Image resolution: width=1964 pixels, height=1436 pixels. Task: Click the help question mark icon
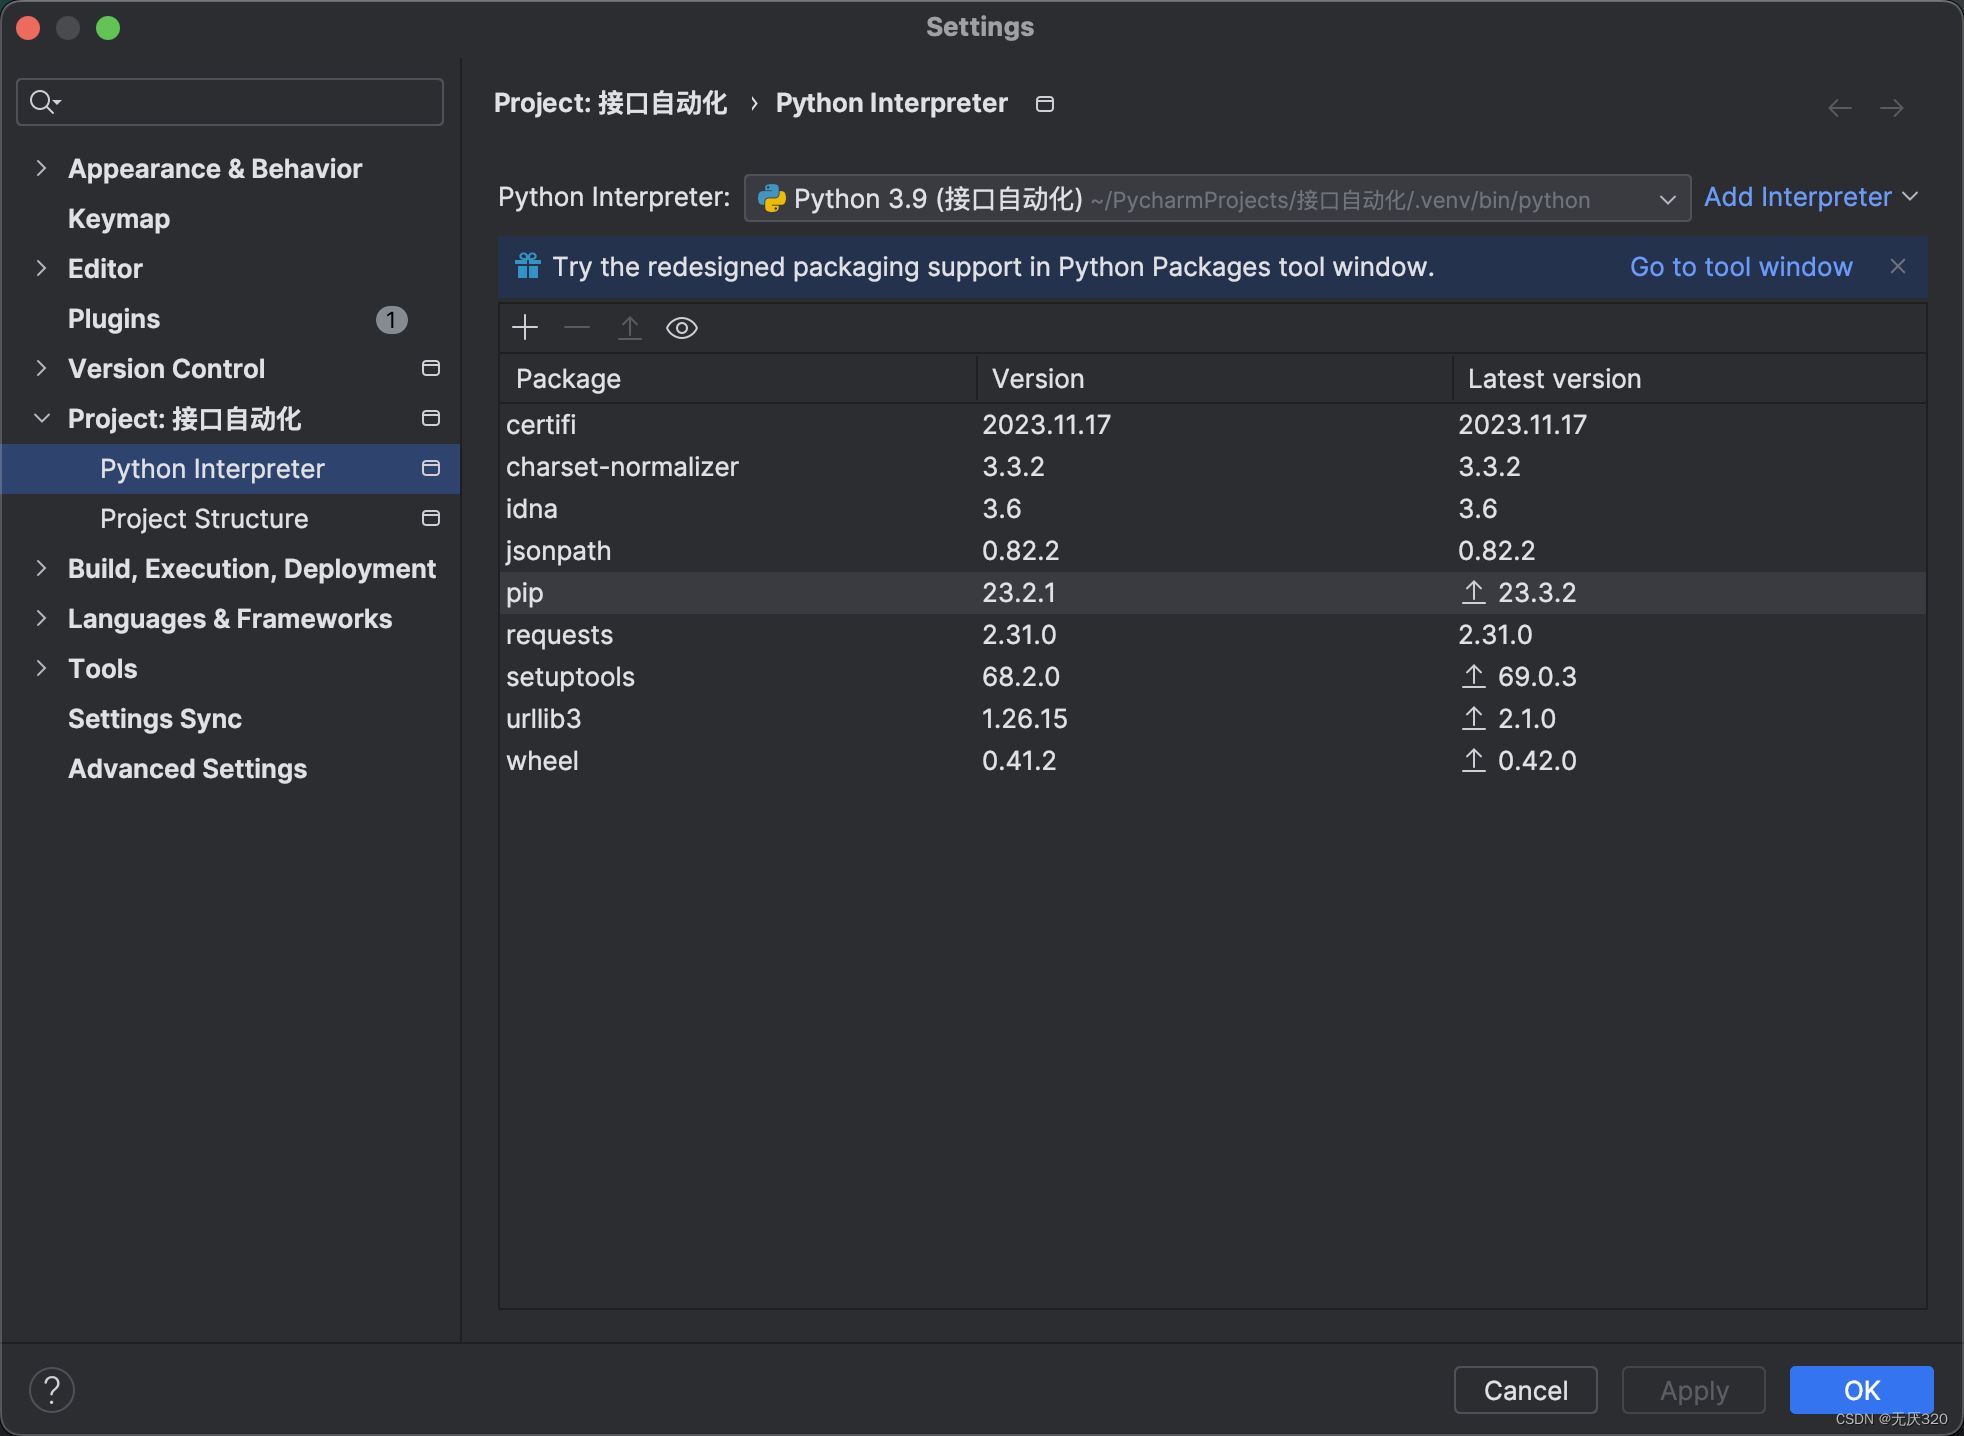click(52, 1389)
